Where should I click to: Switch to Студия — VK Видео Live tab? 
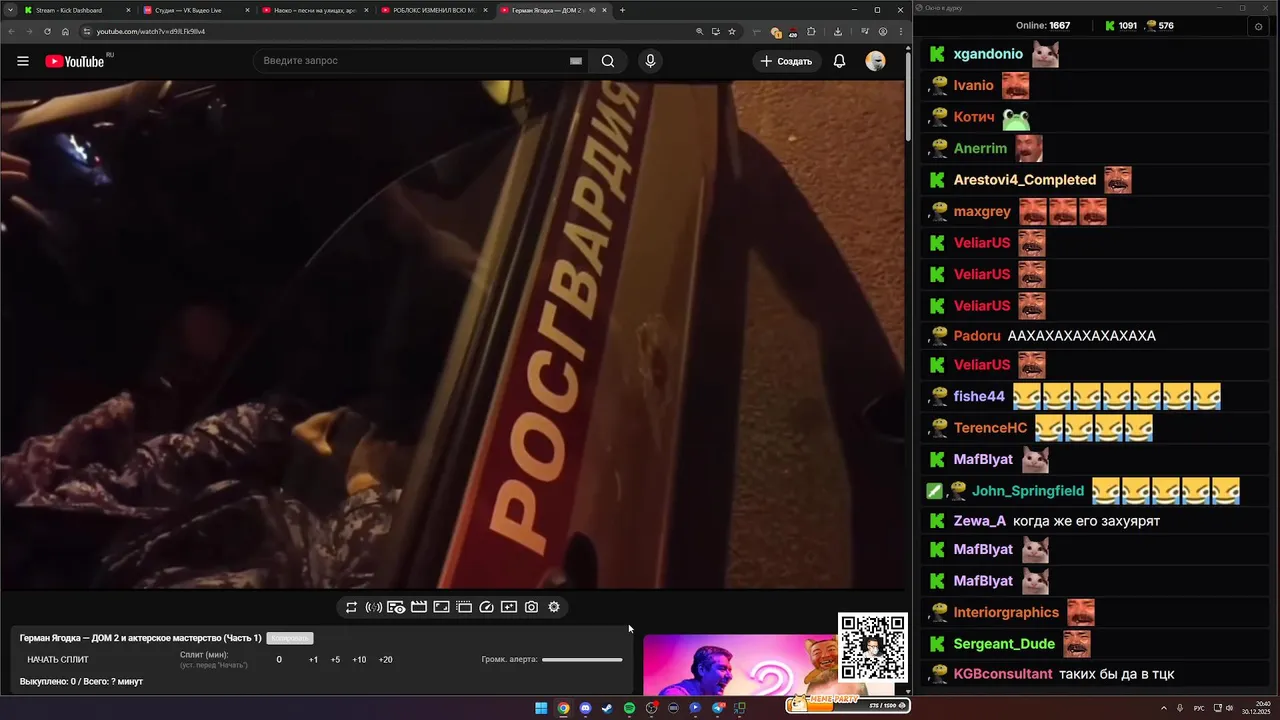click(x=196, y=10)
